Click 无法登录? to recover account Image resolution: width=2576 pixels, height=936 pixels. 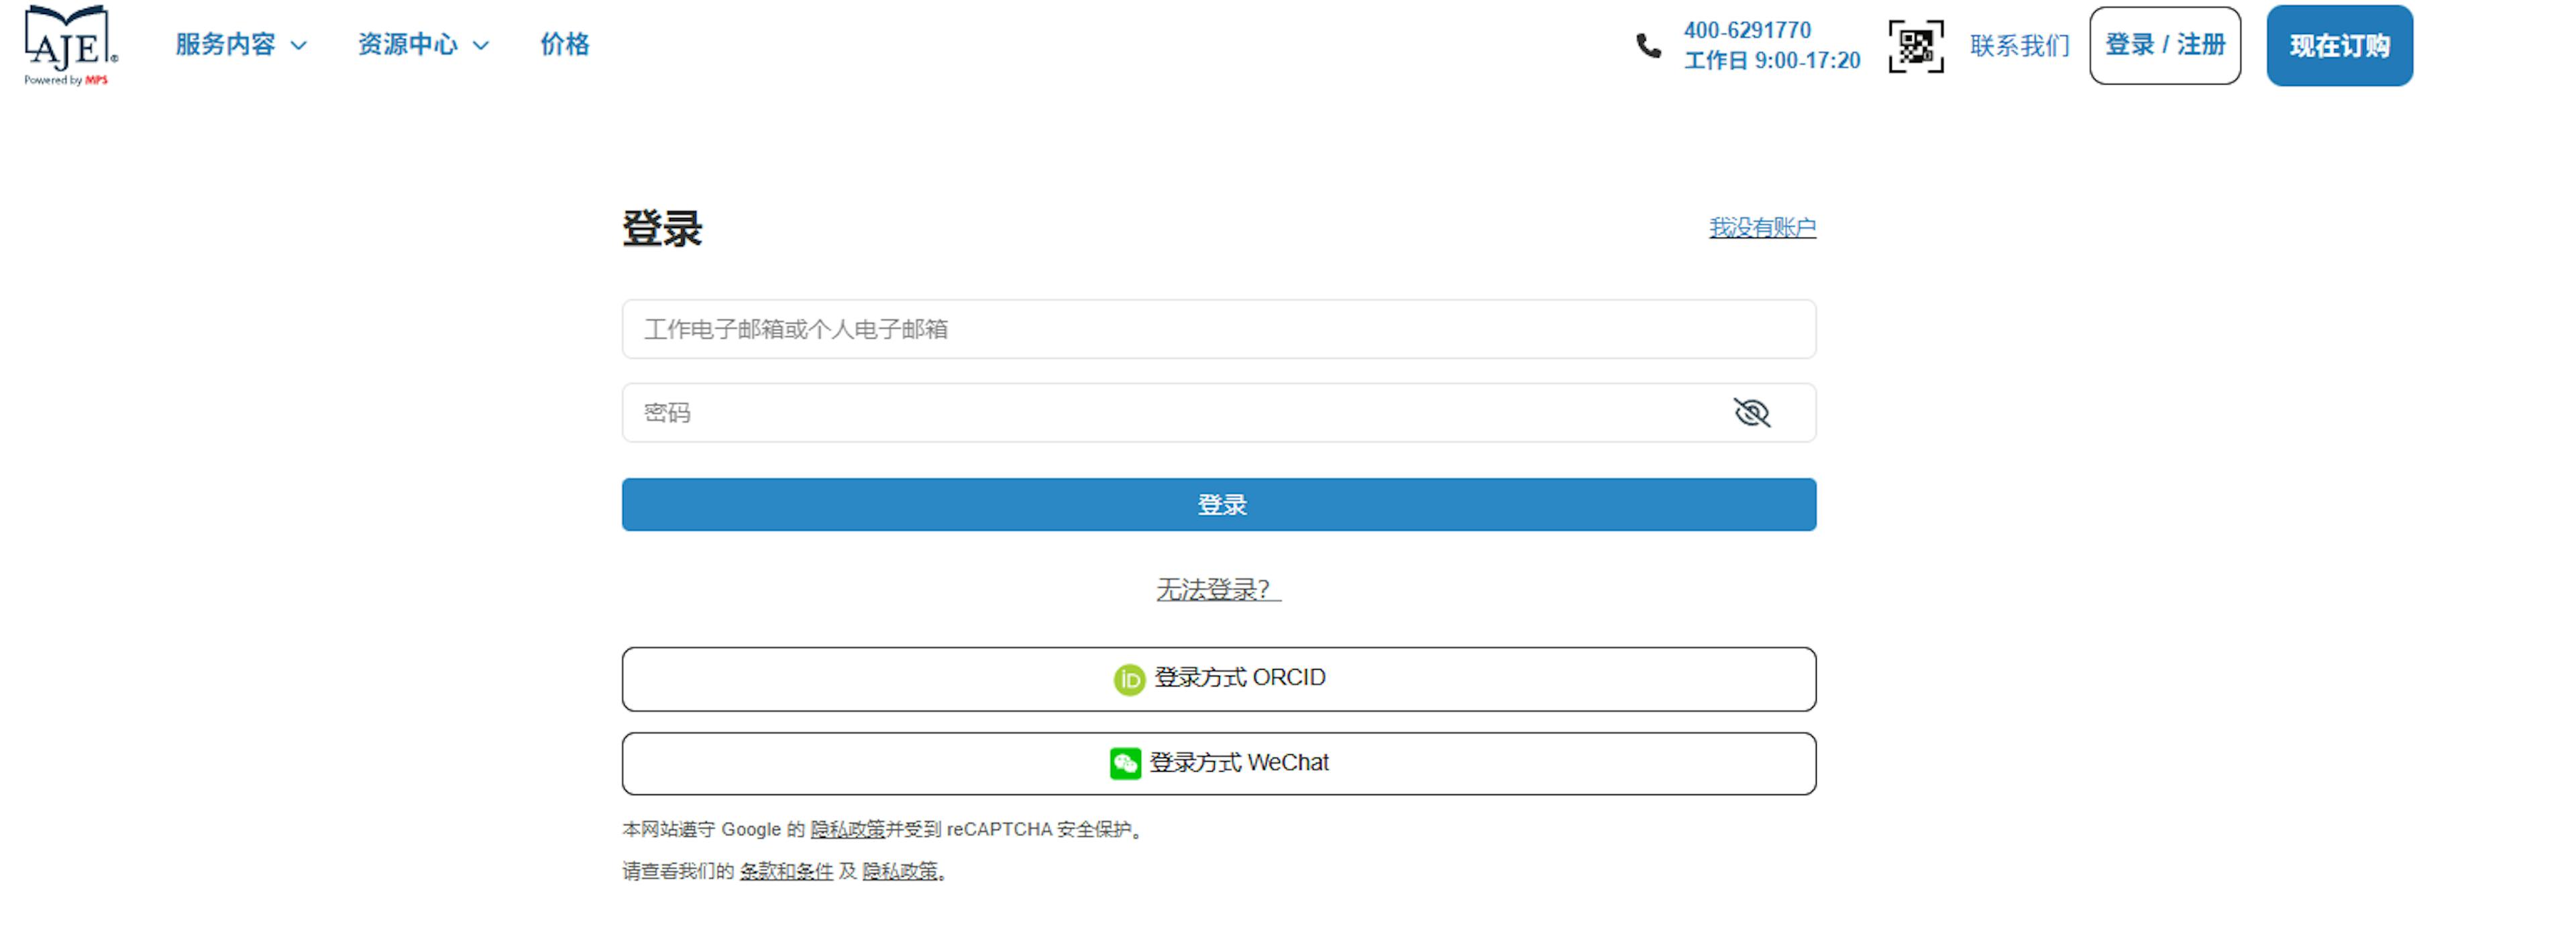tap(1216, 590)
